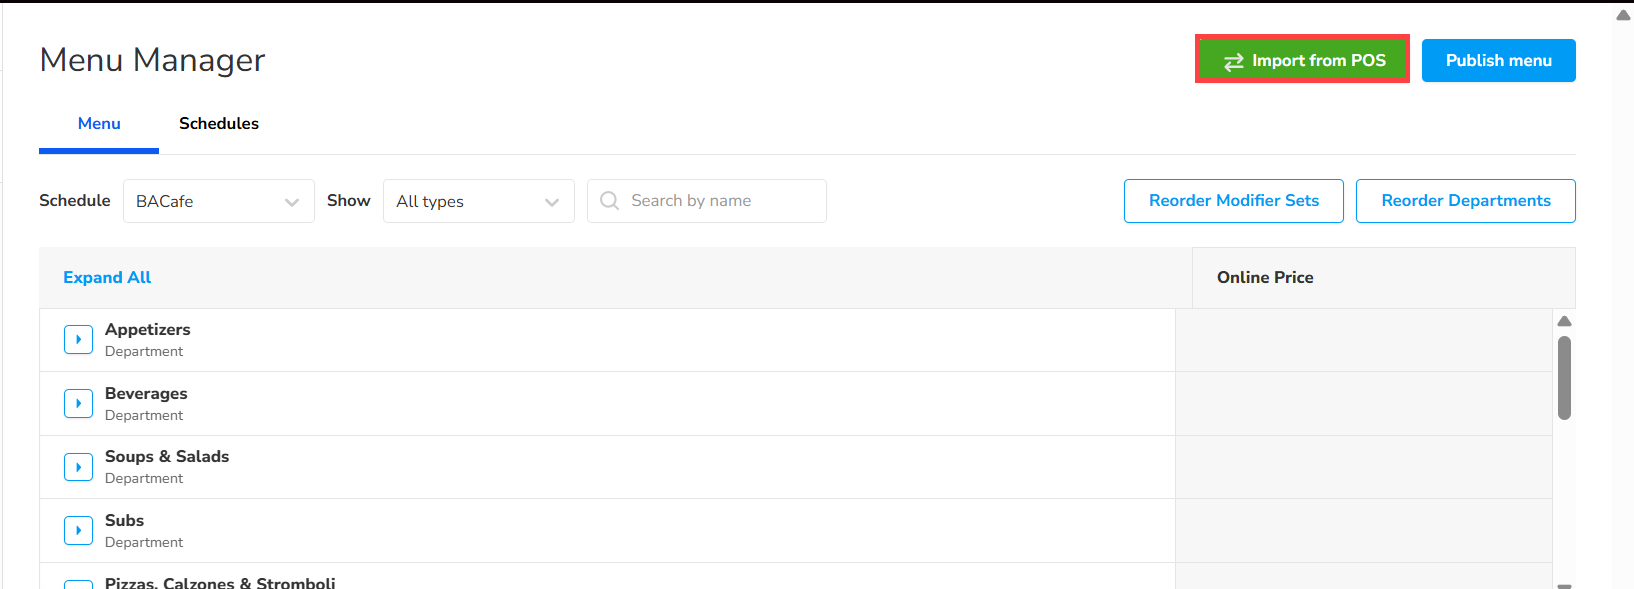Viewport: 1634px width, 589px height.
Task: Expand the Subs department row
Action: click(x=78, y=530)
